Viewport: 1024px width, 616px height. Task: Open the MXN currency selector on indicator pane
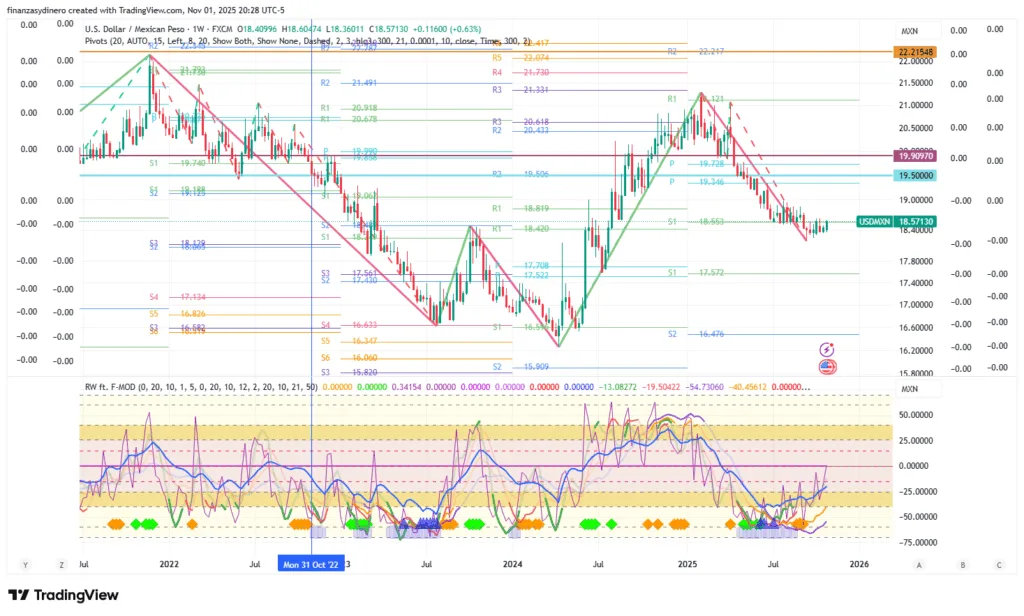909,388
